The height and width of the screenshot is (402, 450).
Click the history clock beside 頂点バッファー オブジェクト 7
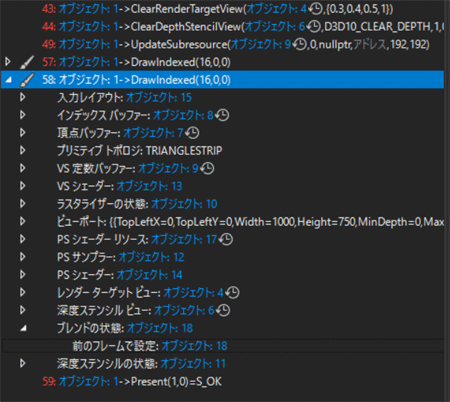click(x=192, y=133)
